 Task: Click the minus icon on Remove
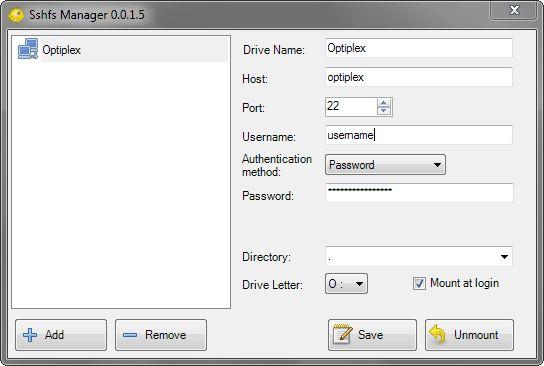pos(130,335)
